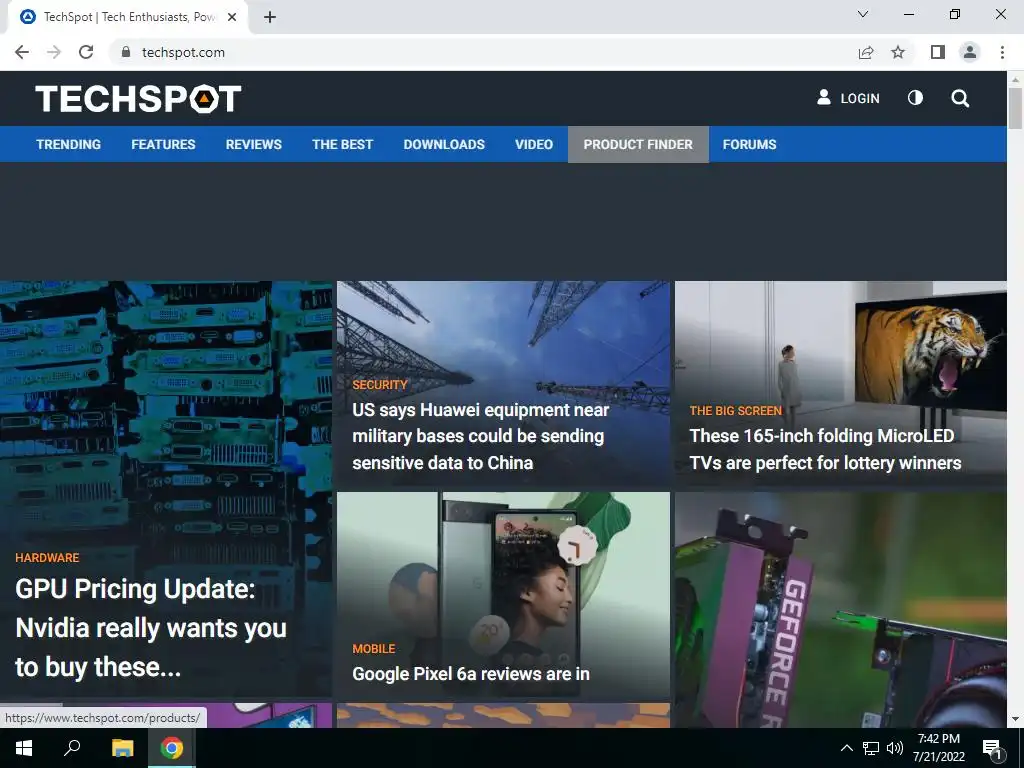
Task: Click the HARDWARE category label
Action: [47, 558]
